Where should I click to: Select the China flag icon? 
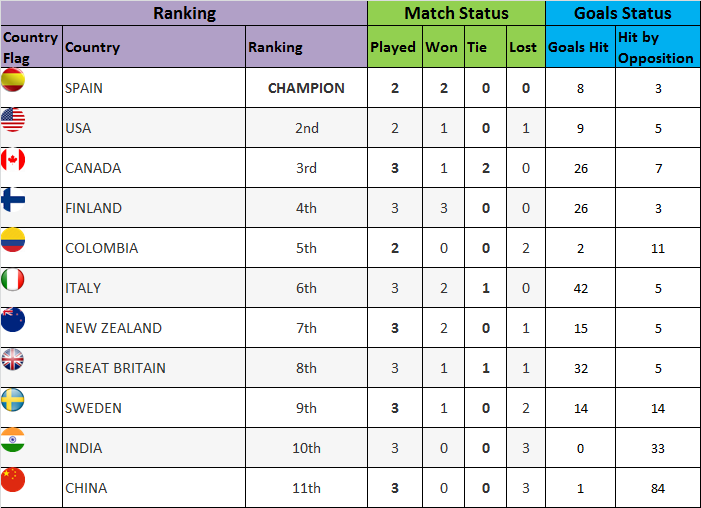click(13, 480)
